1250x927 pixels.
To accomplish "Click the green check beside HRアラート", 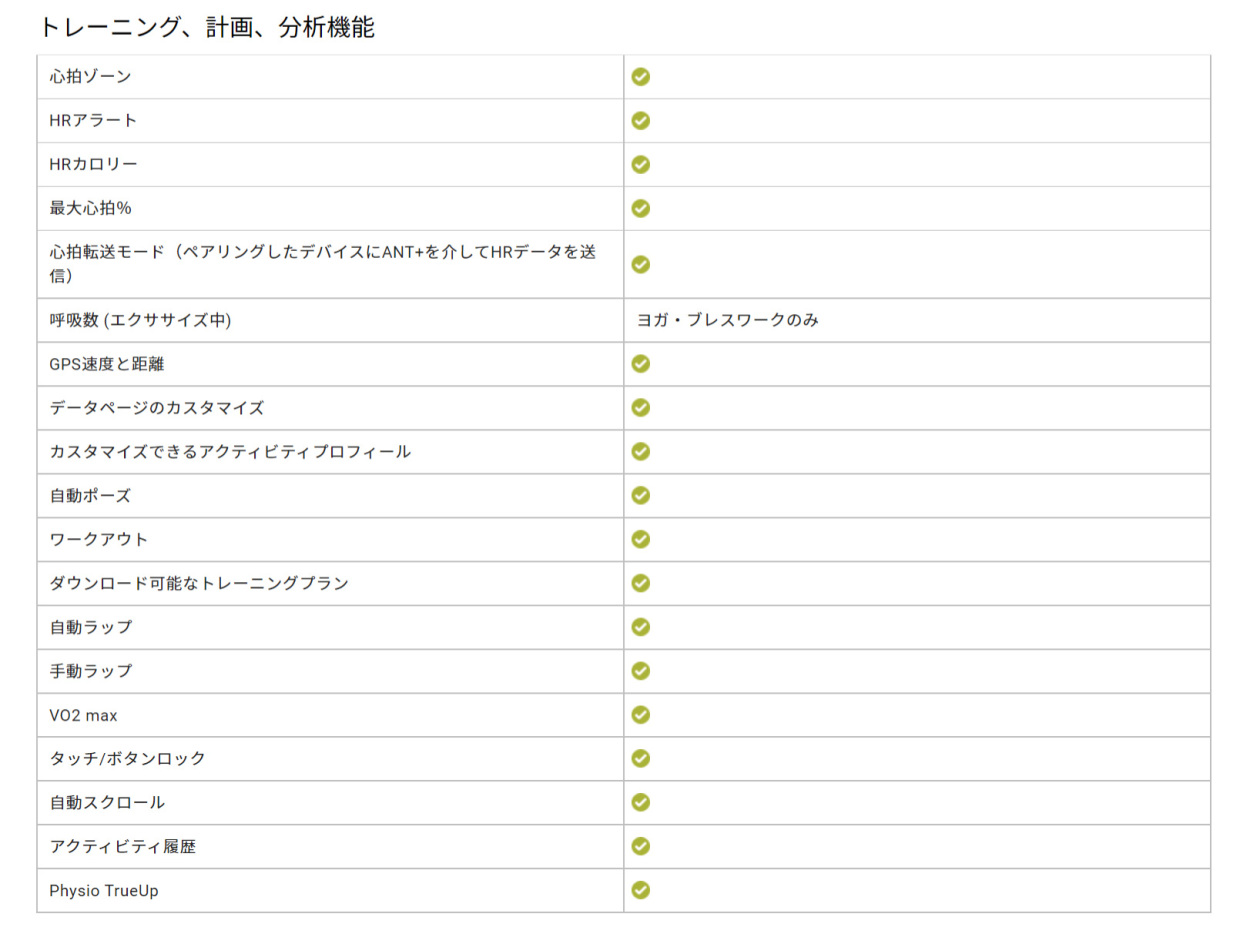I will pos(641,121).
